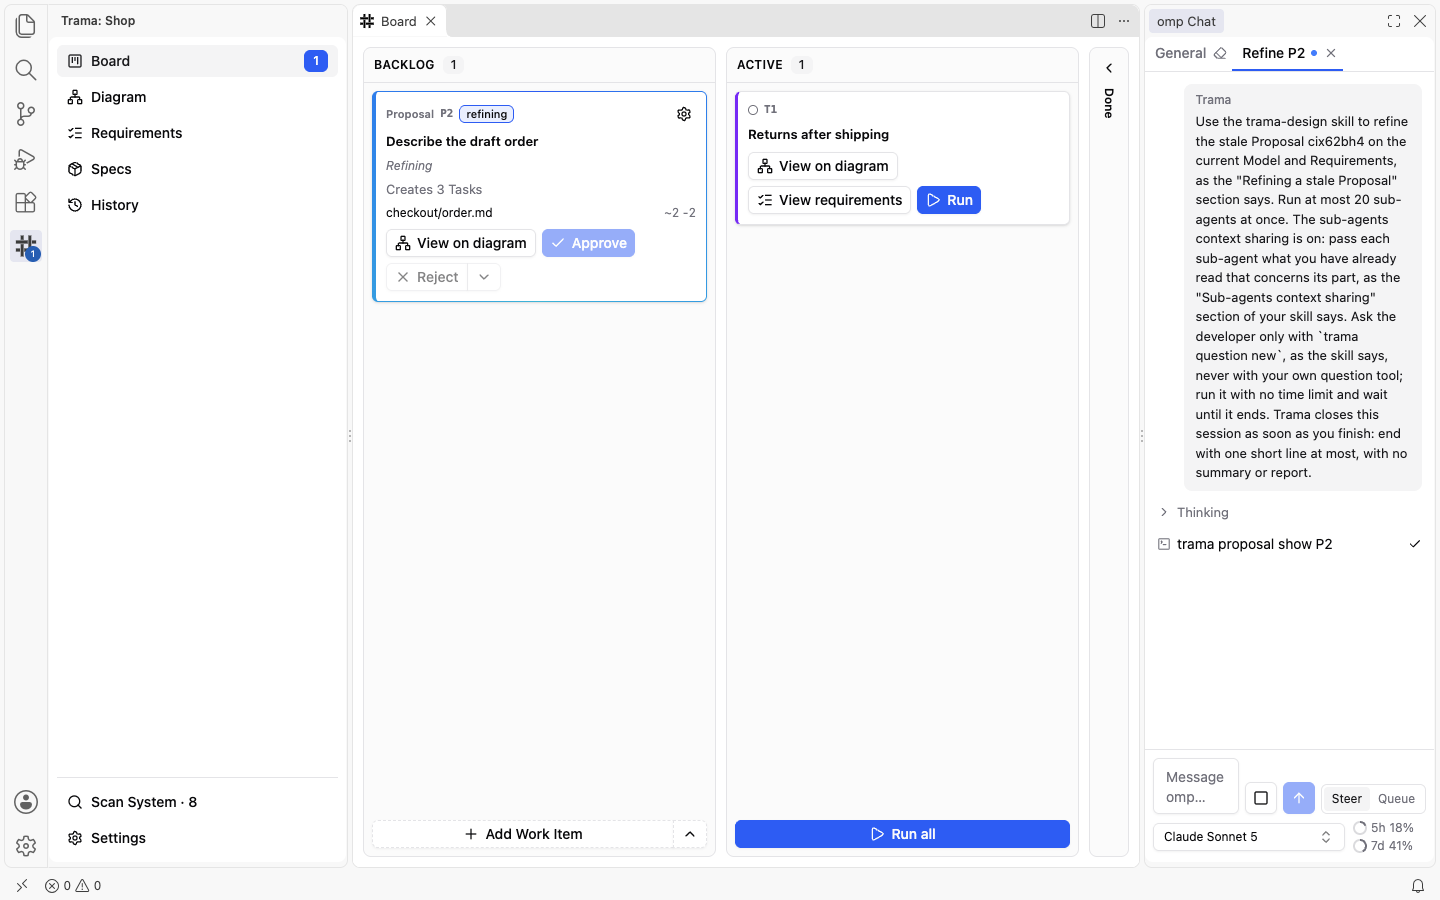Select Steer message mode
The width and height of the screenshot is (1440, 900).
(1346, 798)
